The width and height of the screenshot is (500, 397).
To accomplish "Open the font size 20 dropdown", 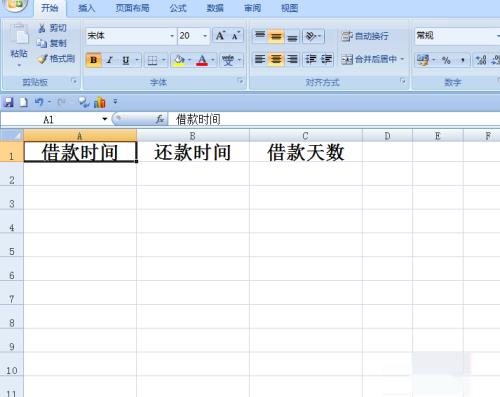I will click(x=205, y=36).
